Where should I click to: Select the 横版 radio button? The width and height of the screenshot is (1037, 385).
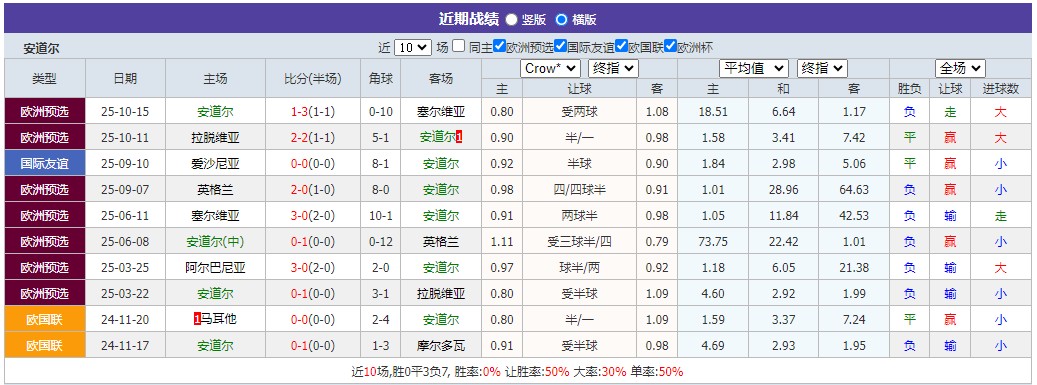[x=561, y=19]
